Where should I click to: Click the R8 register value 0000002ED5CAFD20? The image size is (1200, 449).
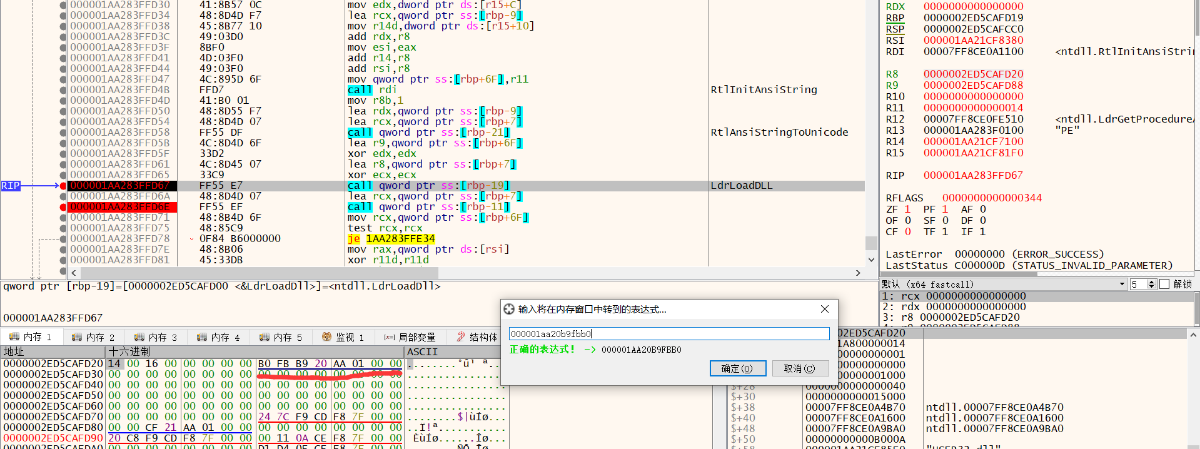[975, 74]
